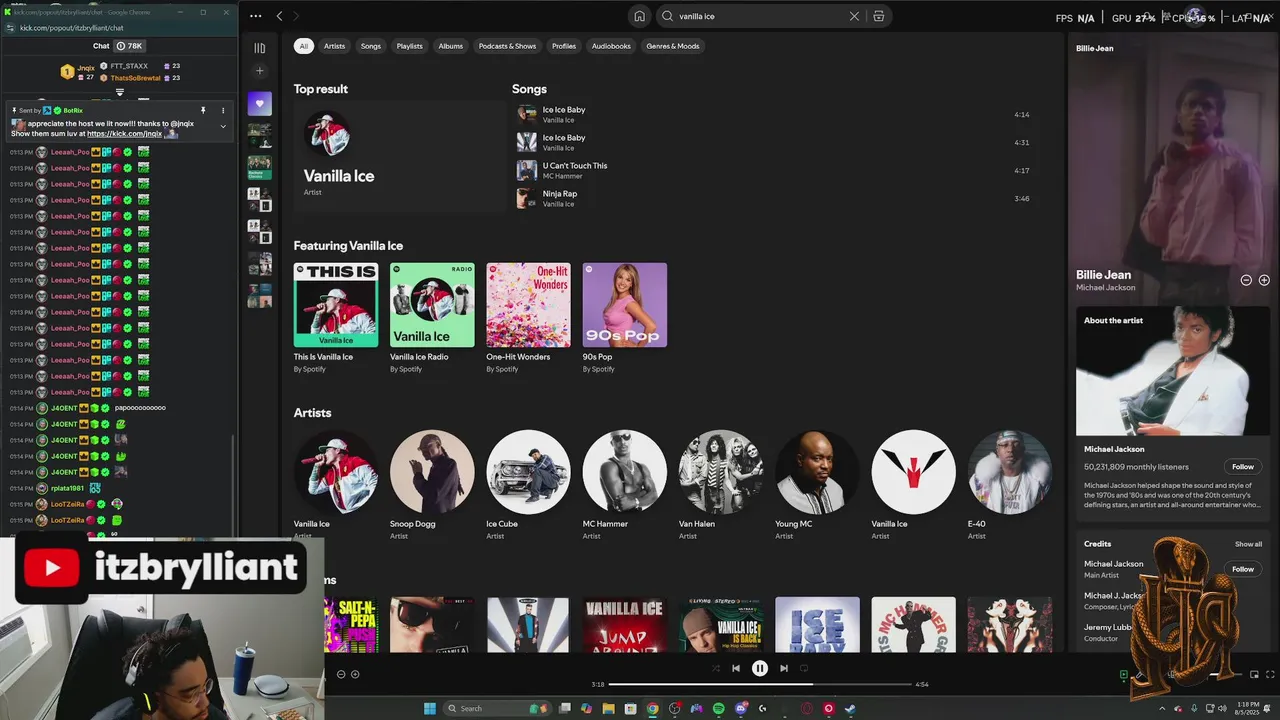Image resolution: width=1280 pixels, height=720 pixels.
Task: Enter full screen player mode
Action: pos(1271,675)
